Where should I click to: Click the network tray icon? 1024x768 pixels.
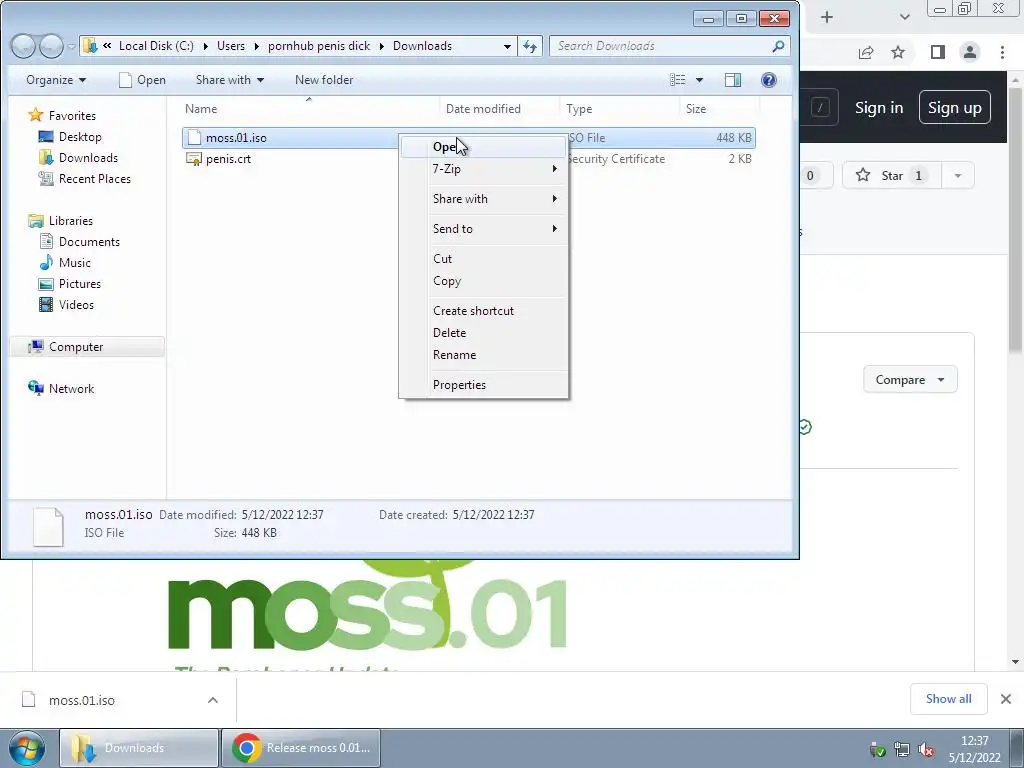click(x=902, y=749)
